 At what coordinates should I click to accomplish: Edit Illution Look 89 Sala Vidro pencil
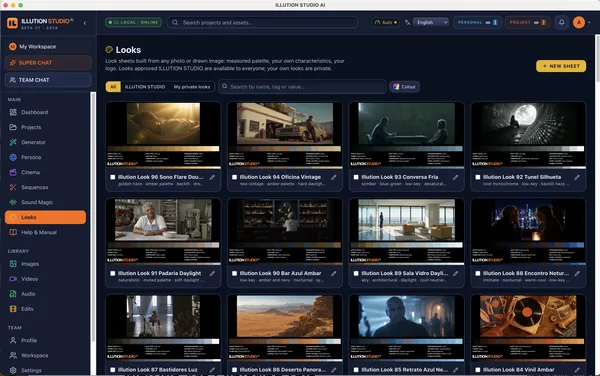point(455,273)
